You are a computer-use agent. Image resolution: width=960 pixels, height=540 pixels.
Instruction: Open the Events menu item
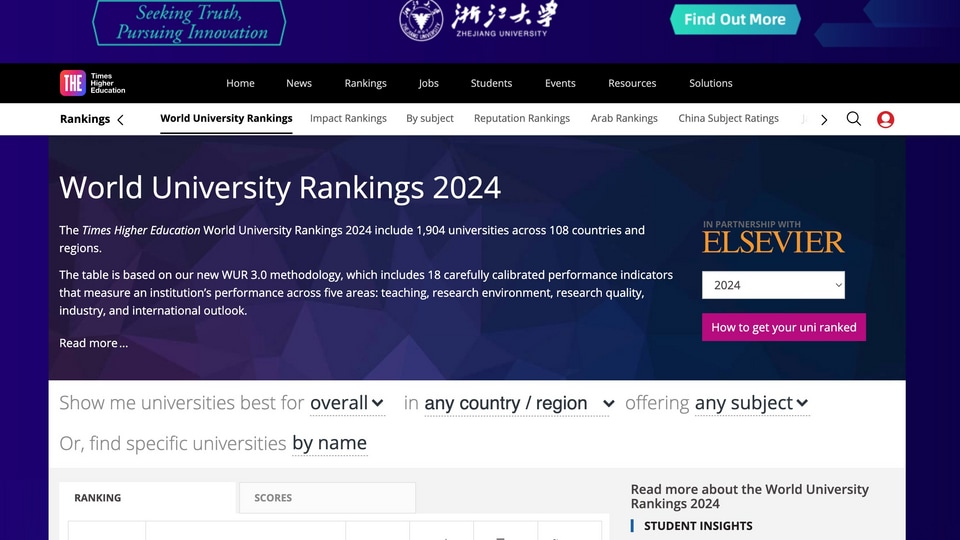(x=560, y=83)
